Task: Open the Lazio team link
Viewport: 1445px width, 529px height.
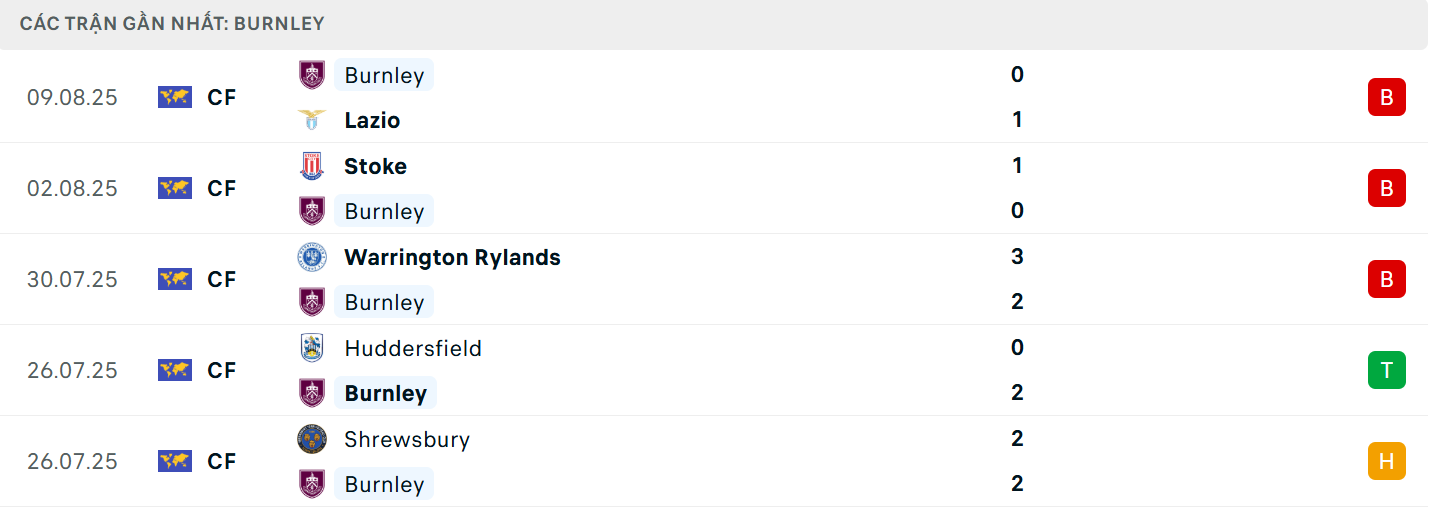Action: pyautogui.click(x=372, y=120)
